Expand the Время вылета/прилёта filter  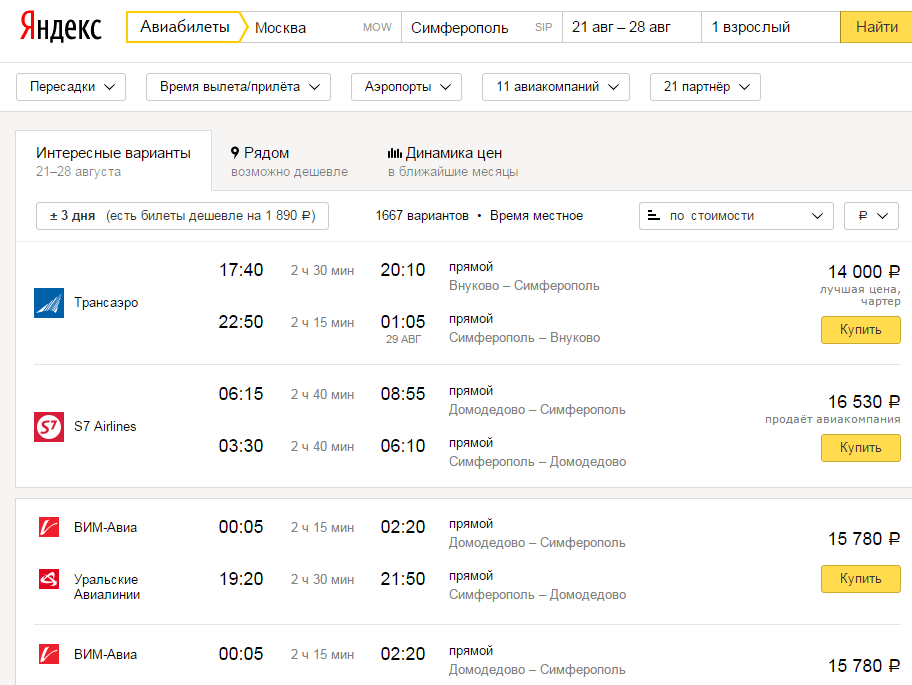click(238, 87)
